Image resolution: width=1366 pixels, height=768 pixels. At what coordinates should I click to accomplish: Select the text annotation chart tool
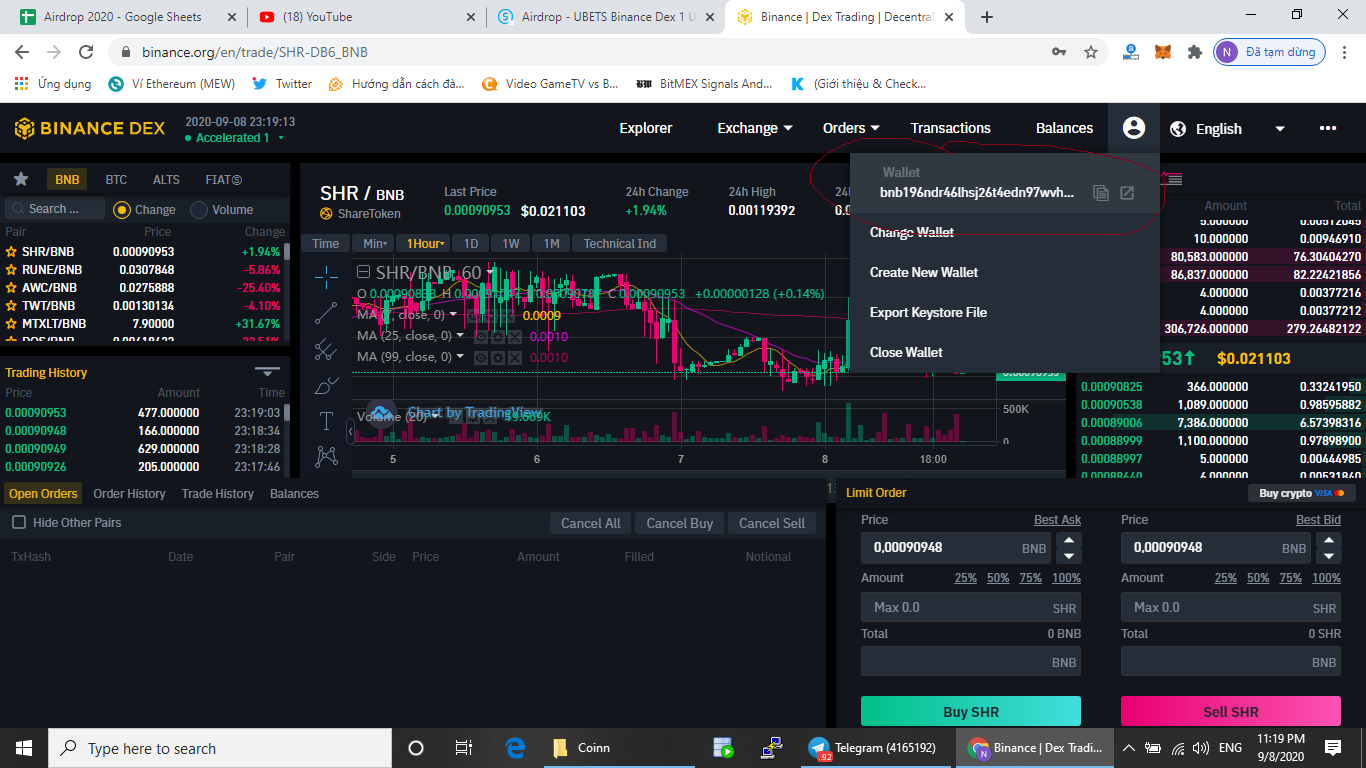click(x=326, y=421)
